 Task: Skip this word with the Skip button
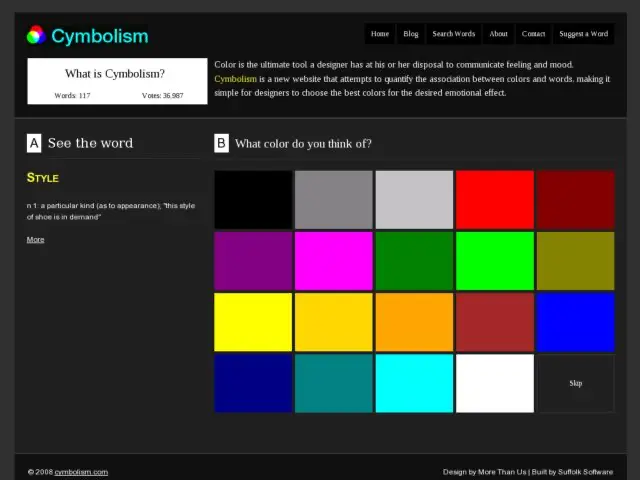576,383
